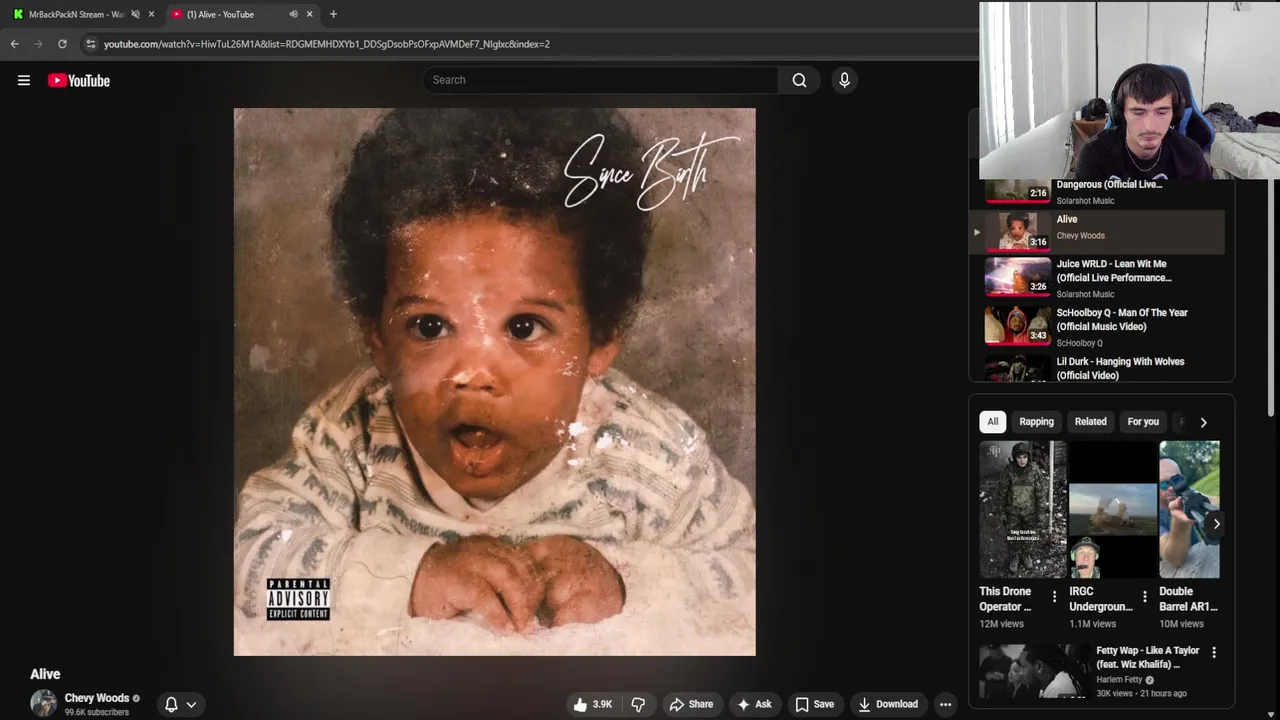Open the Ask AI button
The height and width of the screenshot is (720, 1280).
[754, 704]
